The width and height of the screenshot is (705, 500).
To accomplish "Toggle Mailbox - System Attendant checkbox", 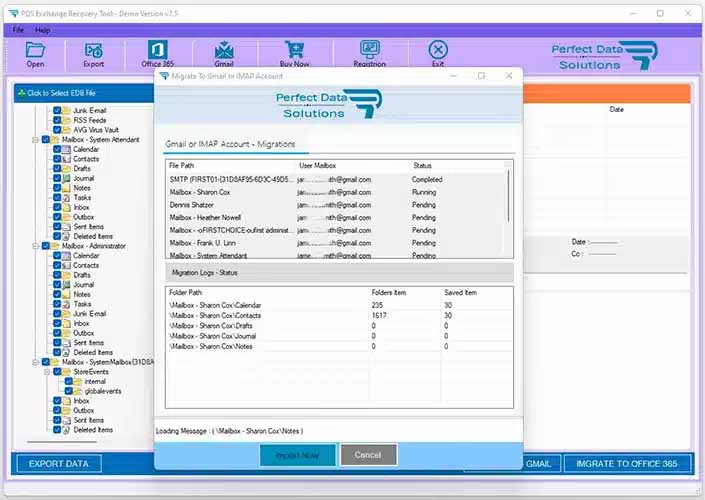I will click(x=46, y=139).
